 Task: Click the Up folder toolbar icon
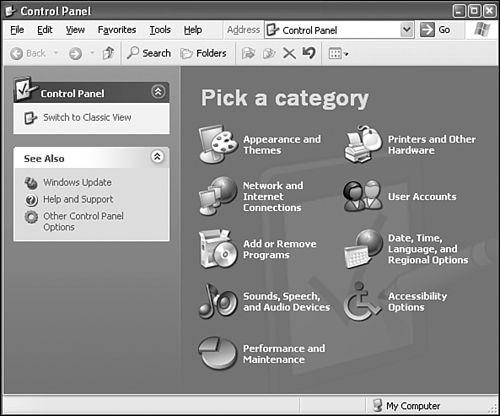(x=108, y=53)
